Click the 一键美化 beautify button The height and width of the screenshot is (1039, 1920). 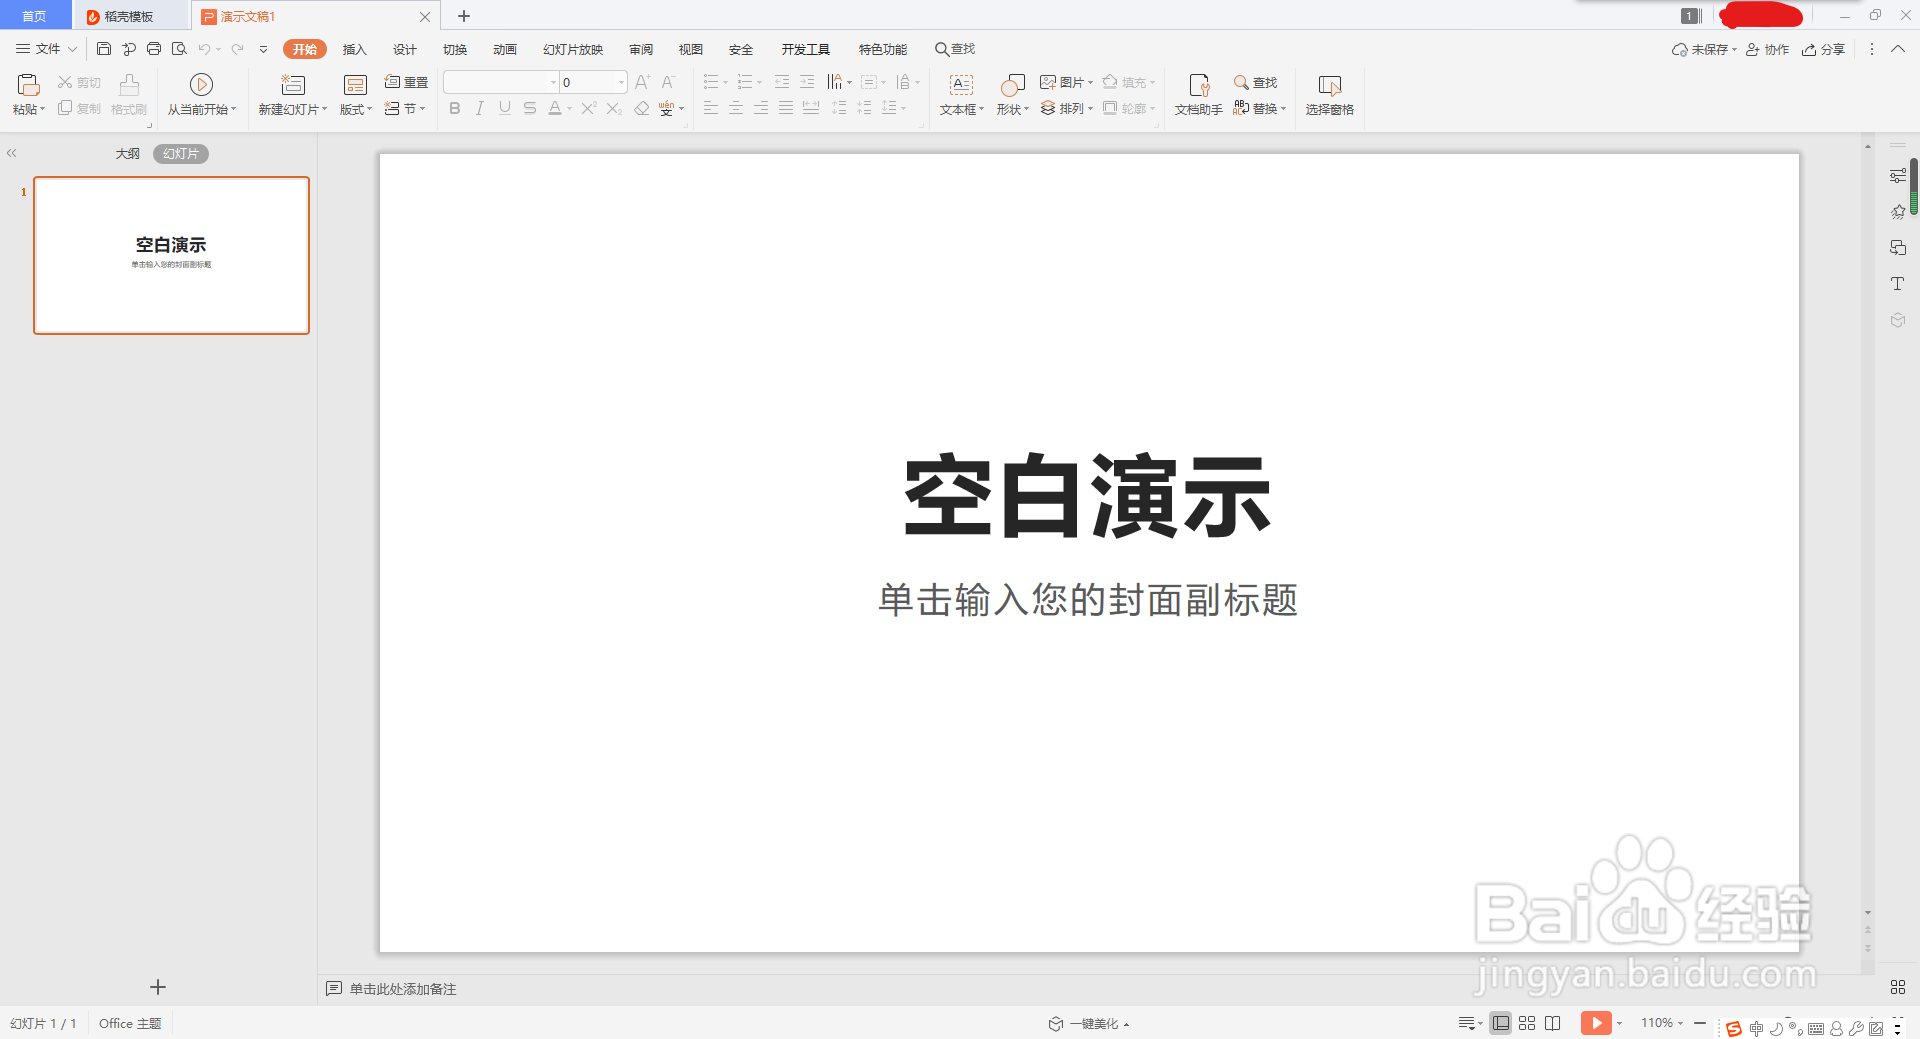click(x=1088, y=1023)
